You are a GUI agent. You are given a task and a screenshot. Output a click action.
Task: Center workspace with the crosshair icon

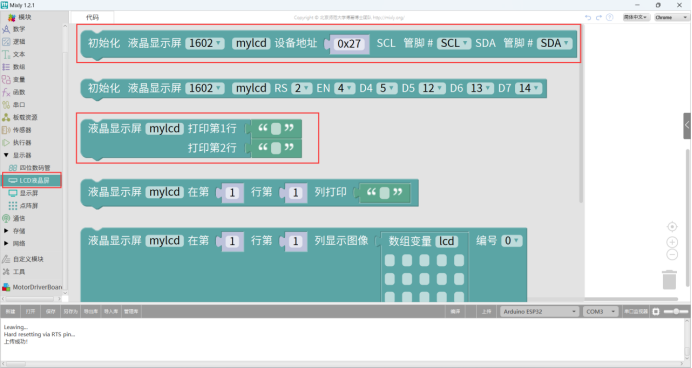672,226
